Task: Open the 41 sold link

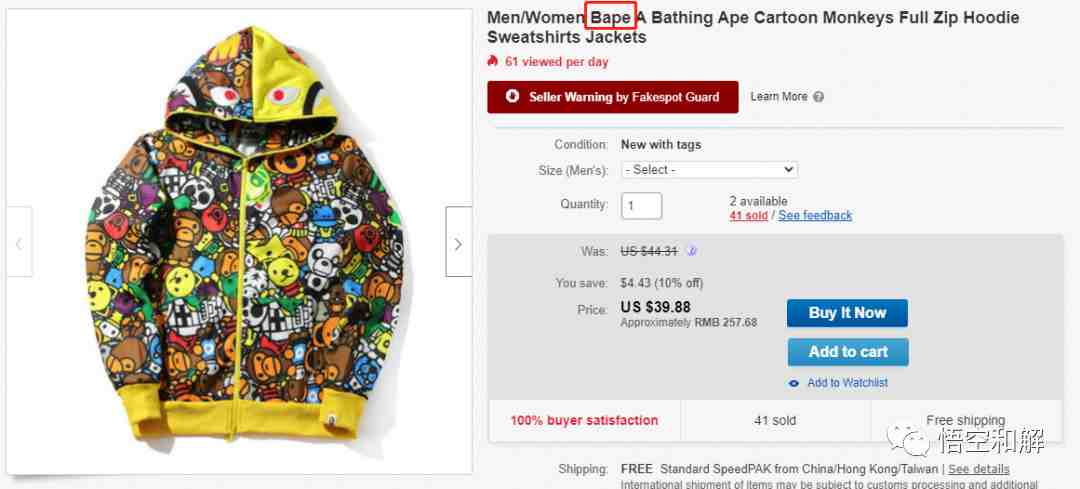Action: (749, 216)
